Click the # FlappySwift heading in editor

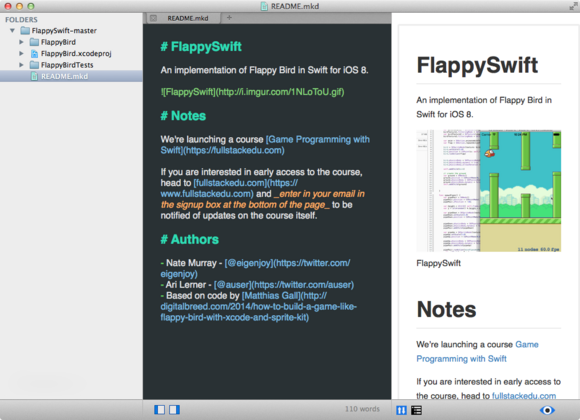(201, 47)
